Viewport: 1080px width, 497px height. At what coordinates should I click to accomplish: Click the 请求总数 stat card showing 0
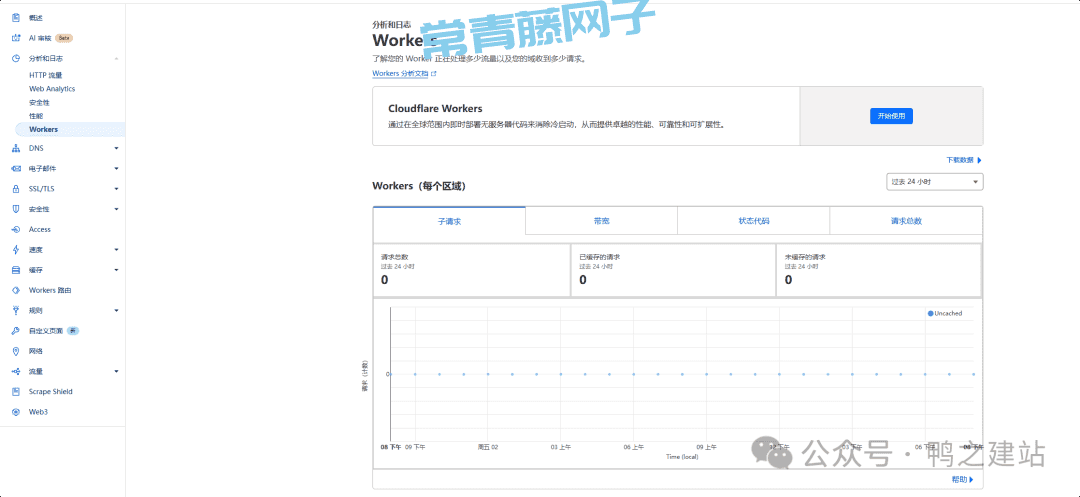click(471, 270)
